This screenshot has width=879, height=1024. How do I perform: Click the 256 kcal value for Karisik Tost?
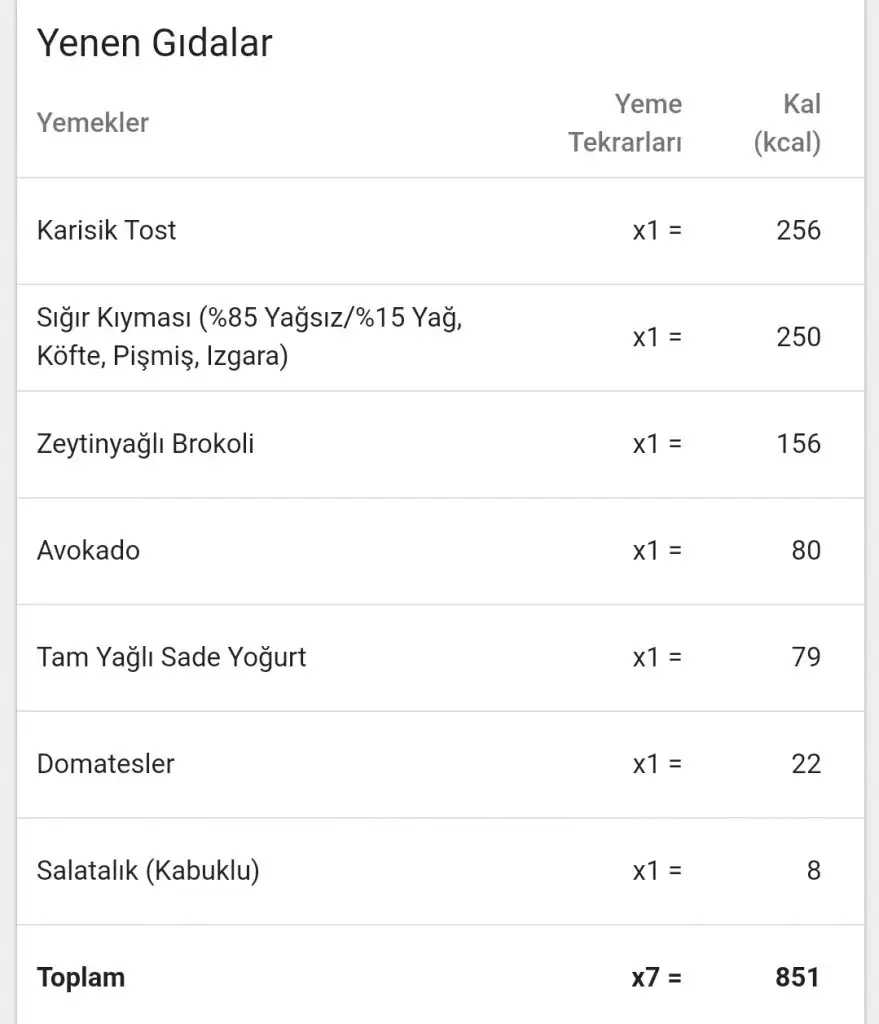798,230
